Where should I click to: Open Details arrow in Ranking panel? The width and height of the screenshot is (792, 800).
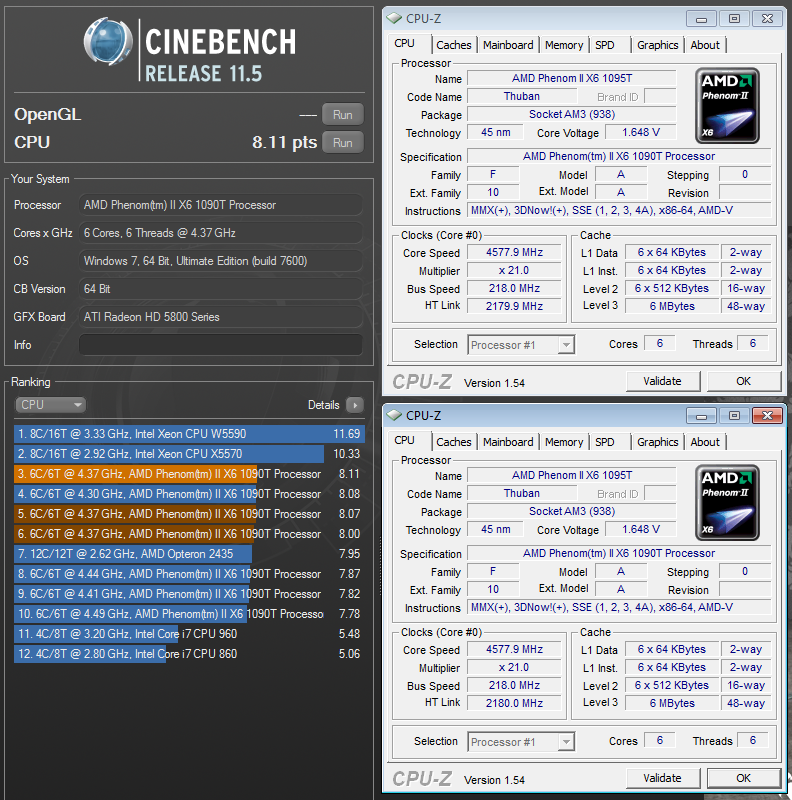point(355,405)
